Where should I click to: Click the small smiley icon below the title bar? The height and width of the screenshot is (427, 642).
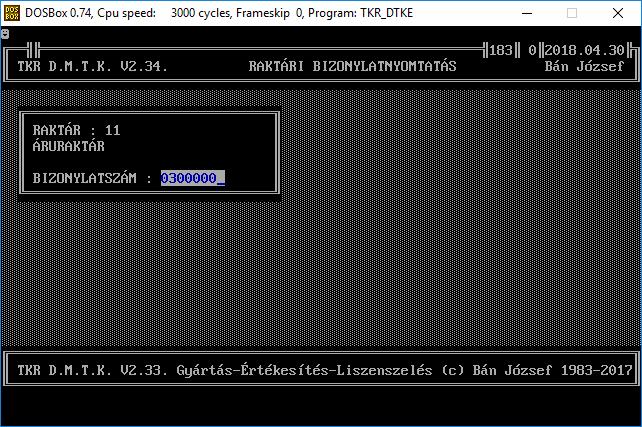[x=5, y=34]
